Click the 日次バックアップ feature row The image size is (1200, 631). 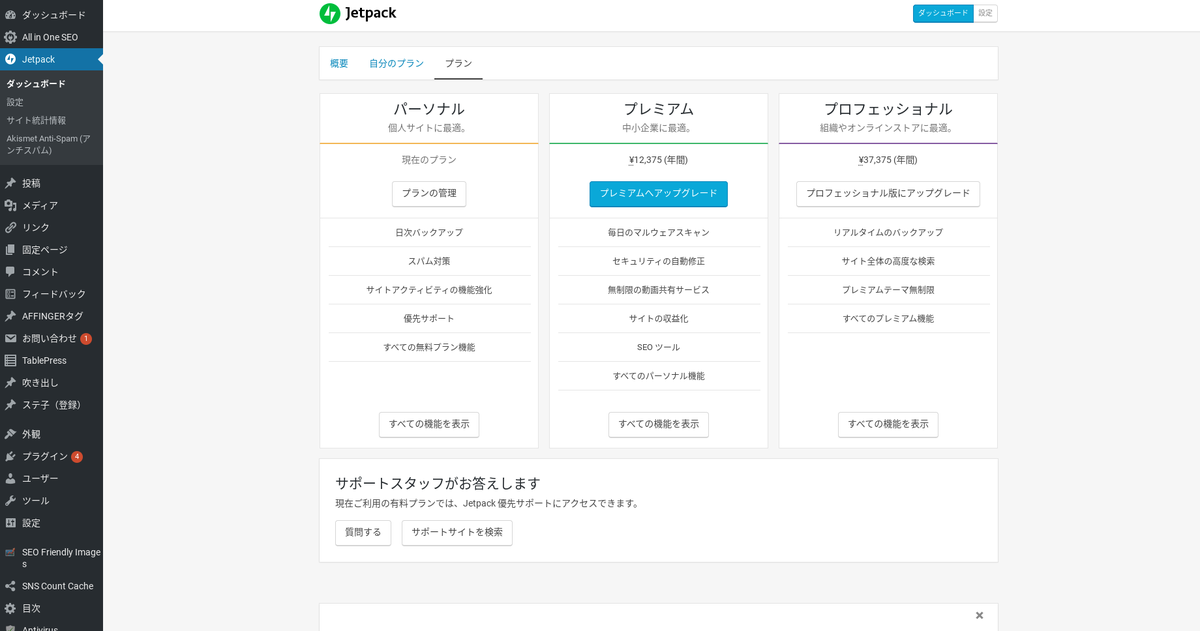tap(429, 233)
